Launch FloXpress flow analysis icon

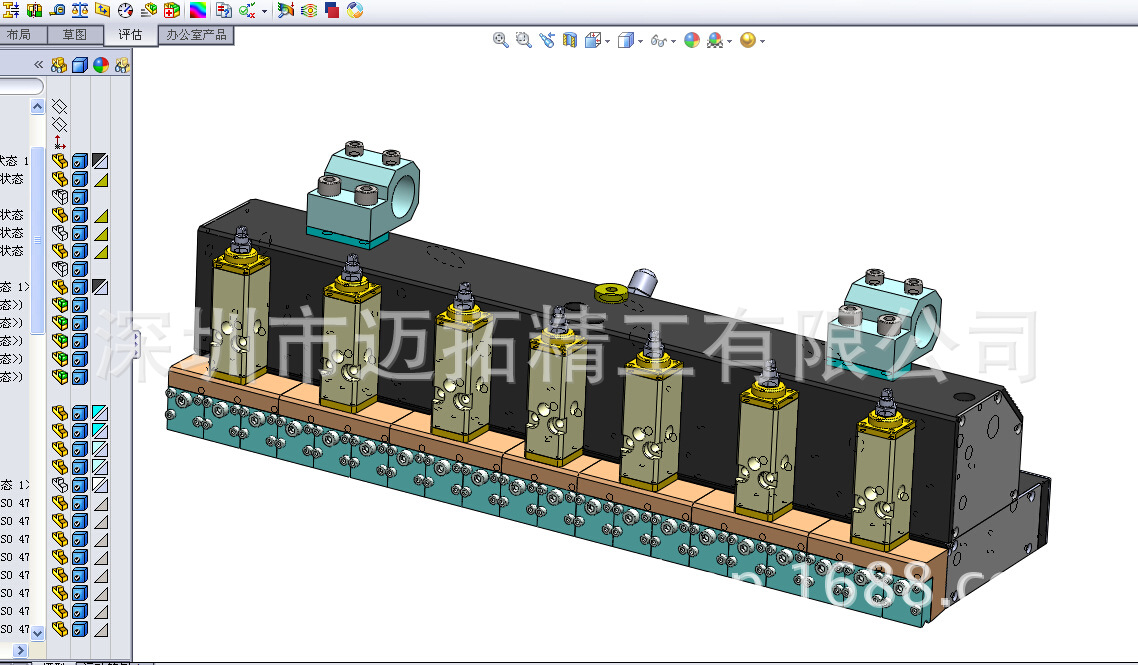[309, 10]
